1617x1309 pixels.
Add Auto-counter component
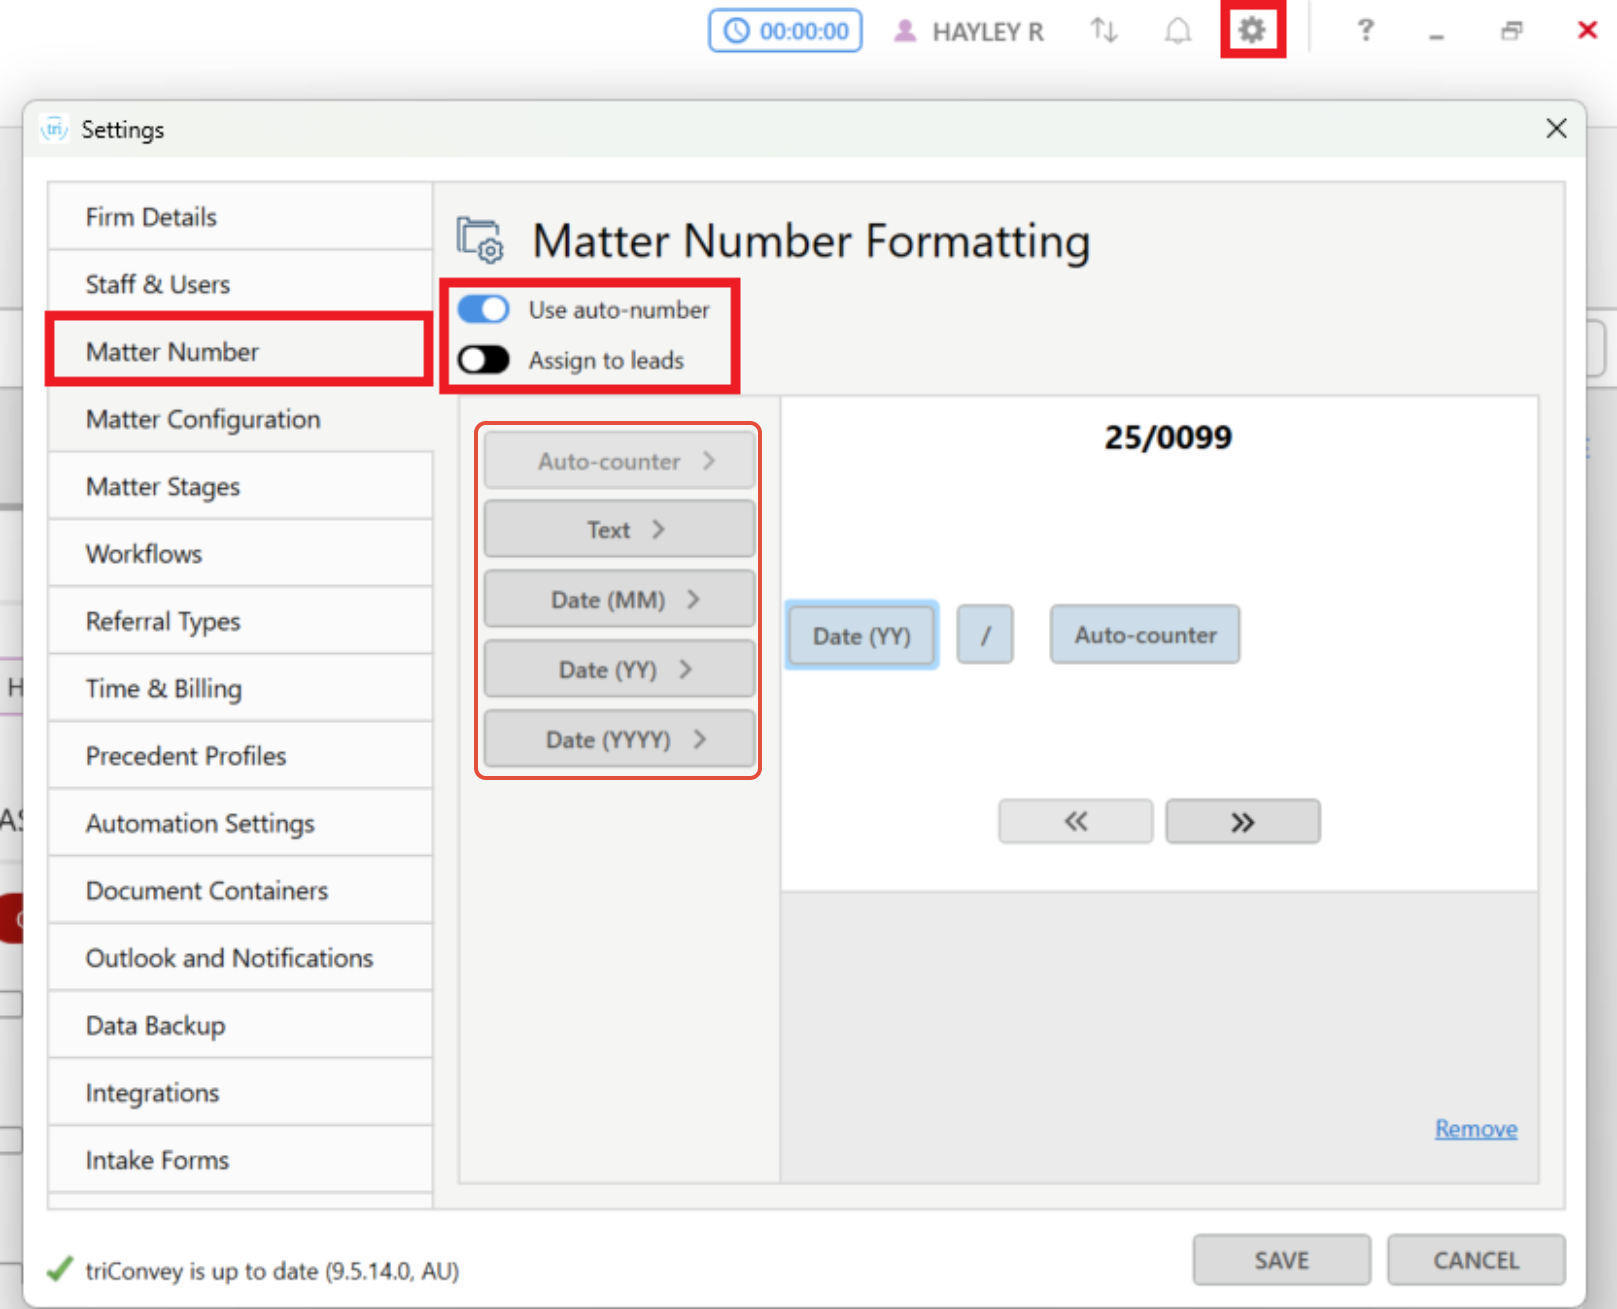(x=619, y=461)
